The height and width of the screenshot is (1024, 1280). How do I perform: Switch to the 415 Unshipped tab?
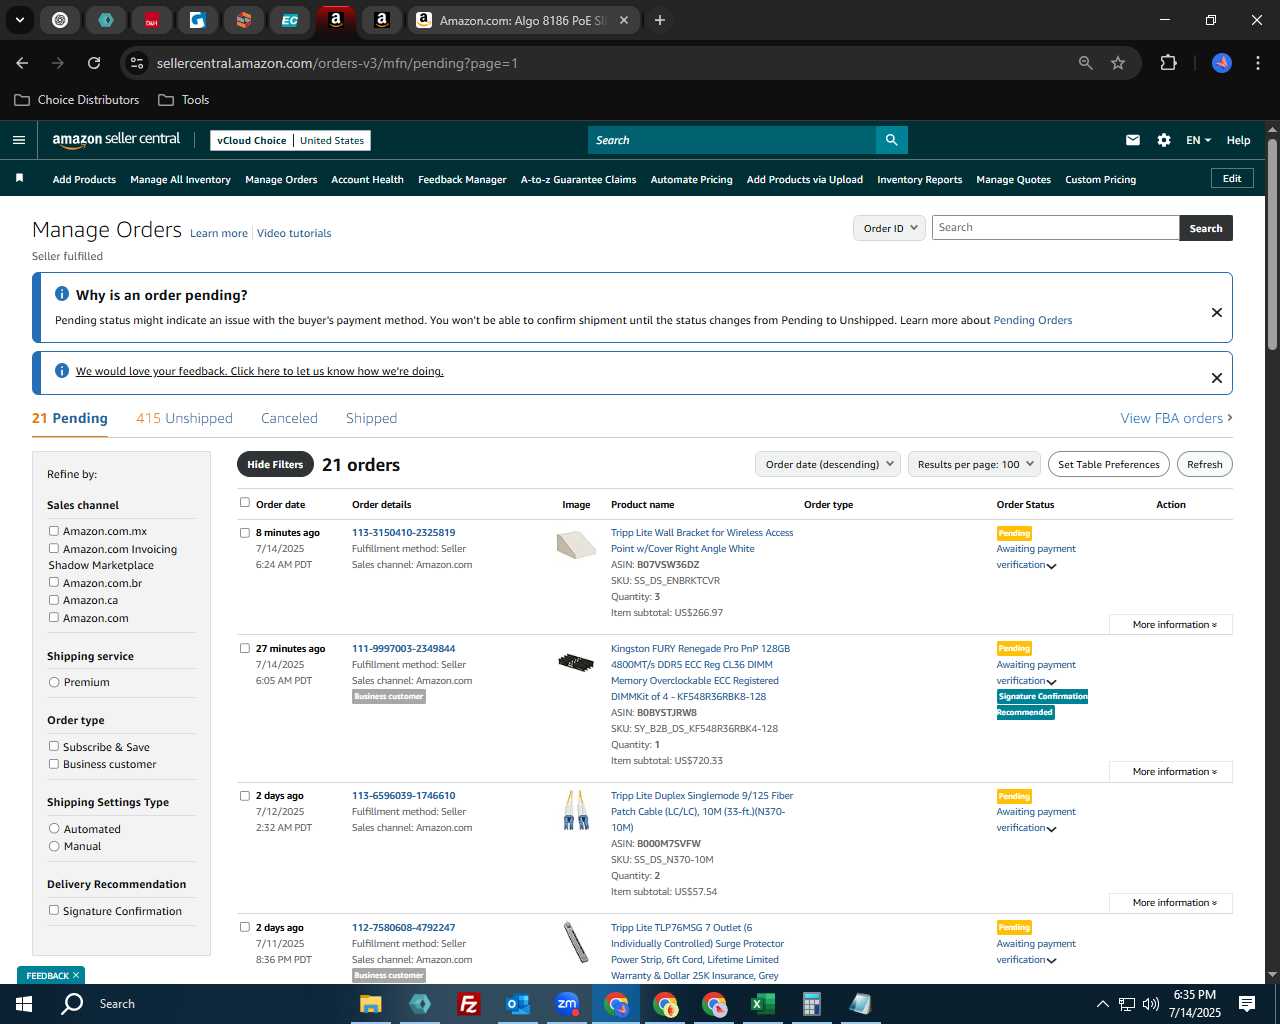(x=184, y=418)
